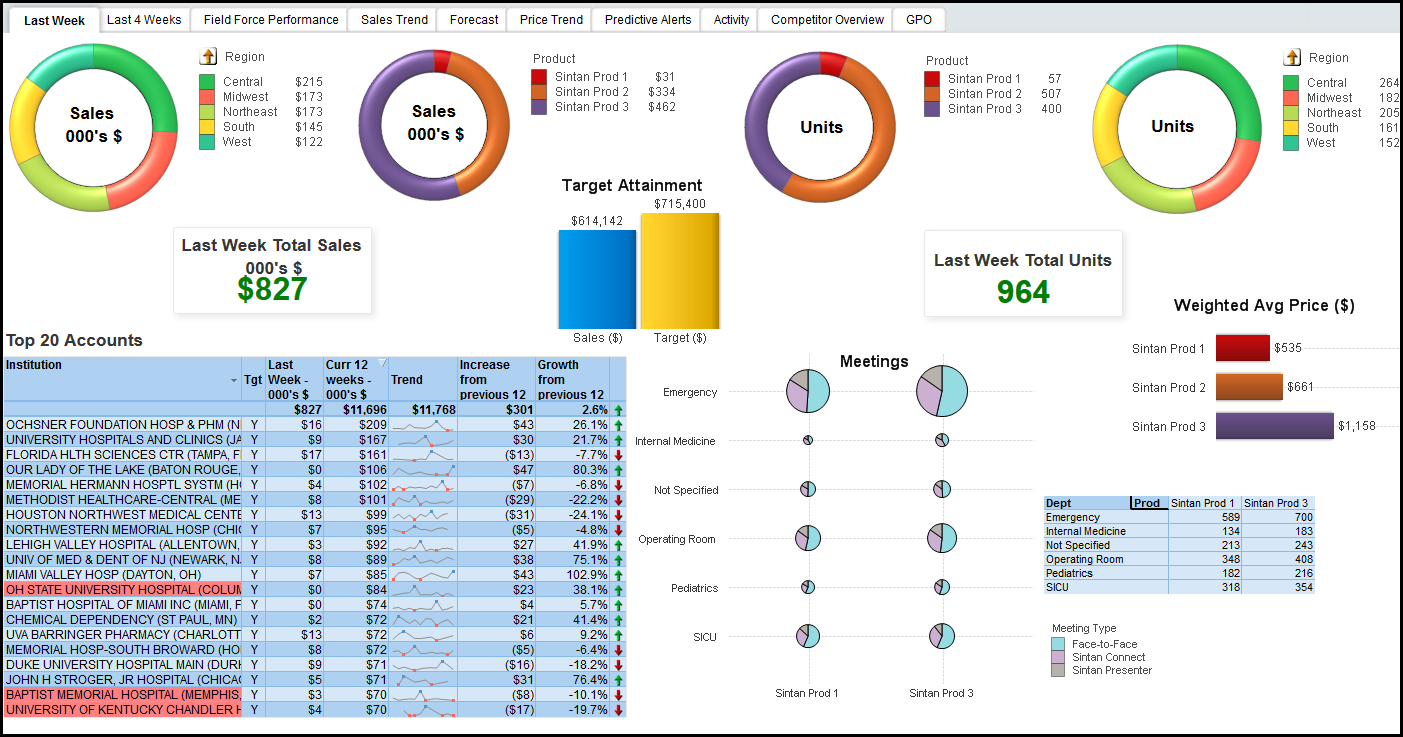Click the red down arrow in FLORIDA HLTH SCIENCES row

618,455
